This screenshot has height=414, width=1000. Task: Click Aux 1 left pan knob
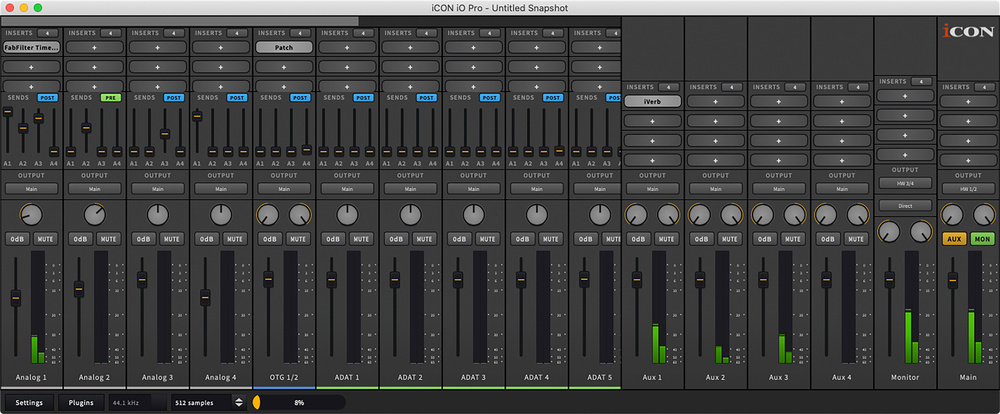coord(636,215)
